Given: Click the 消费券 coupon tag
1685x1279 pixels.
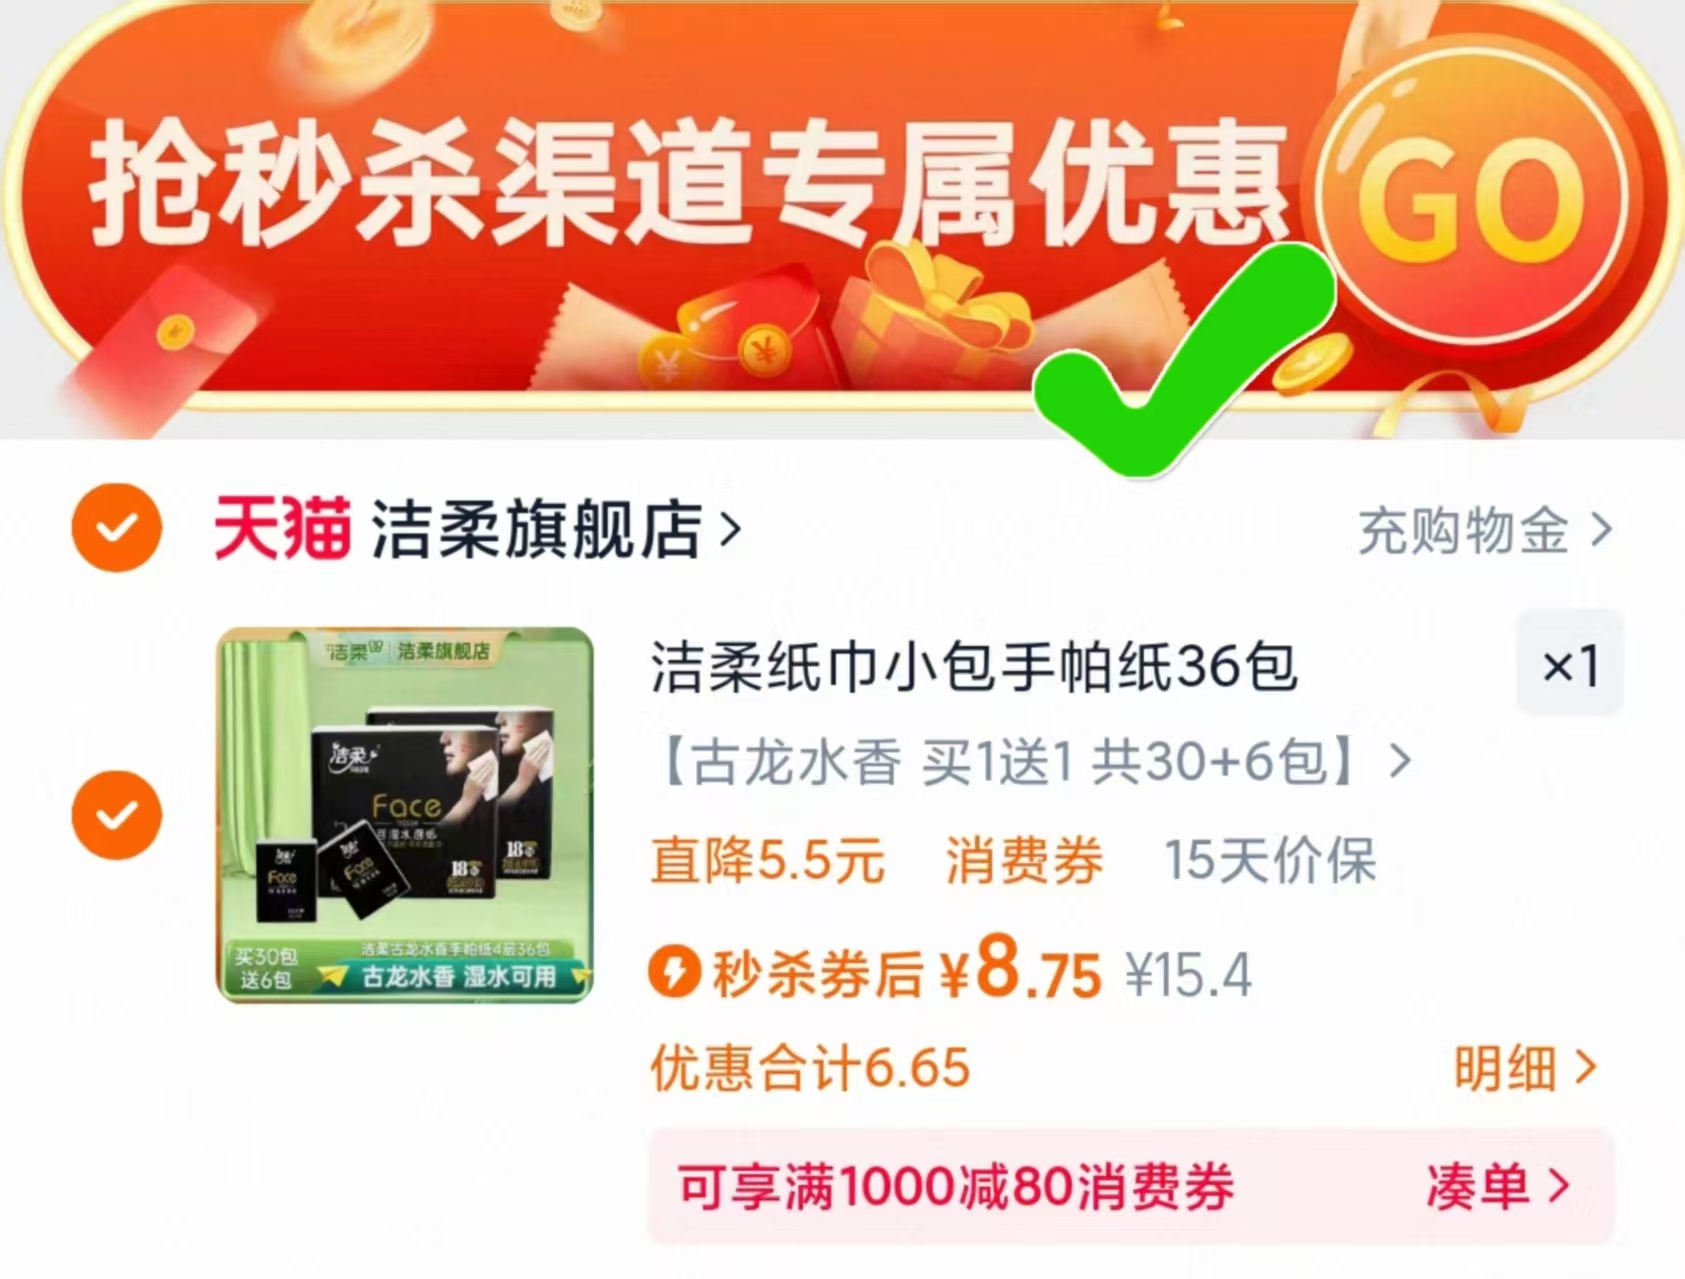Looking at the screenshot, I should pos(1024,860).
